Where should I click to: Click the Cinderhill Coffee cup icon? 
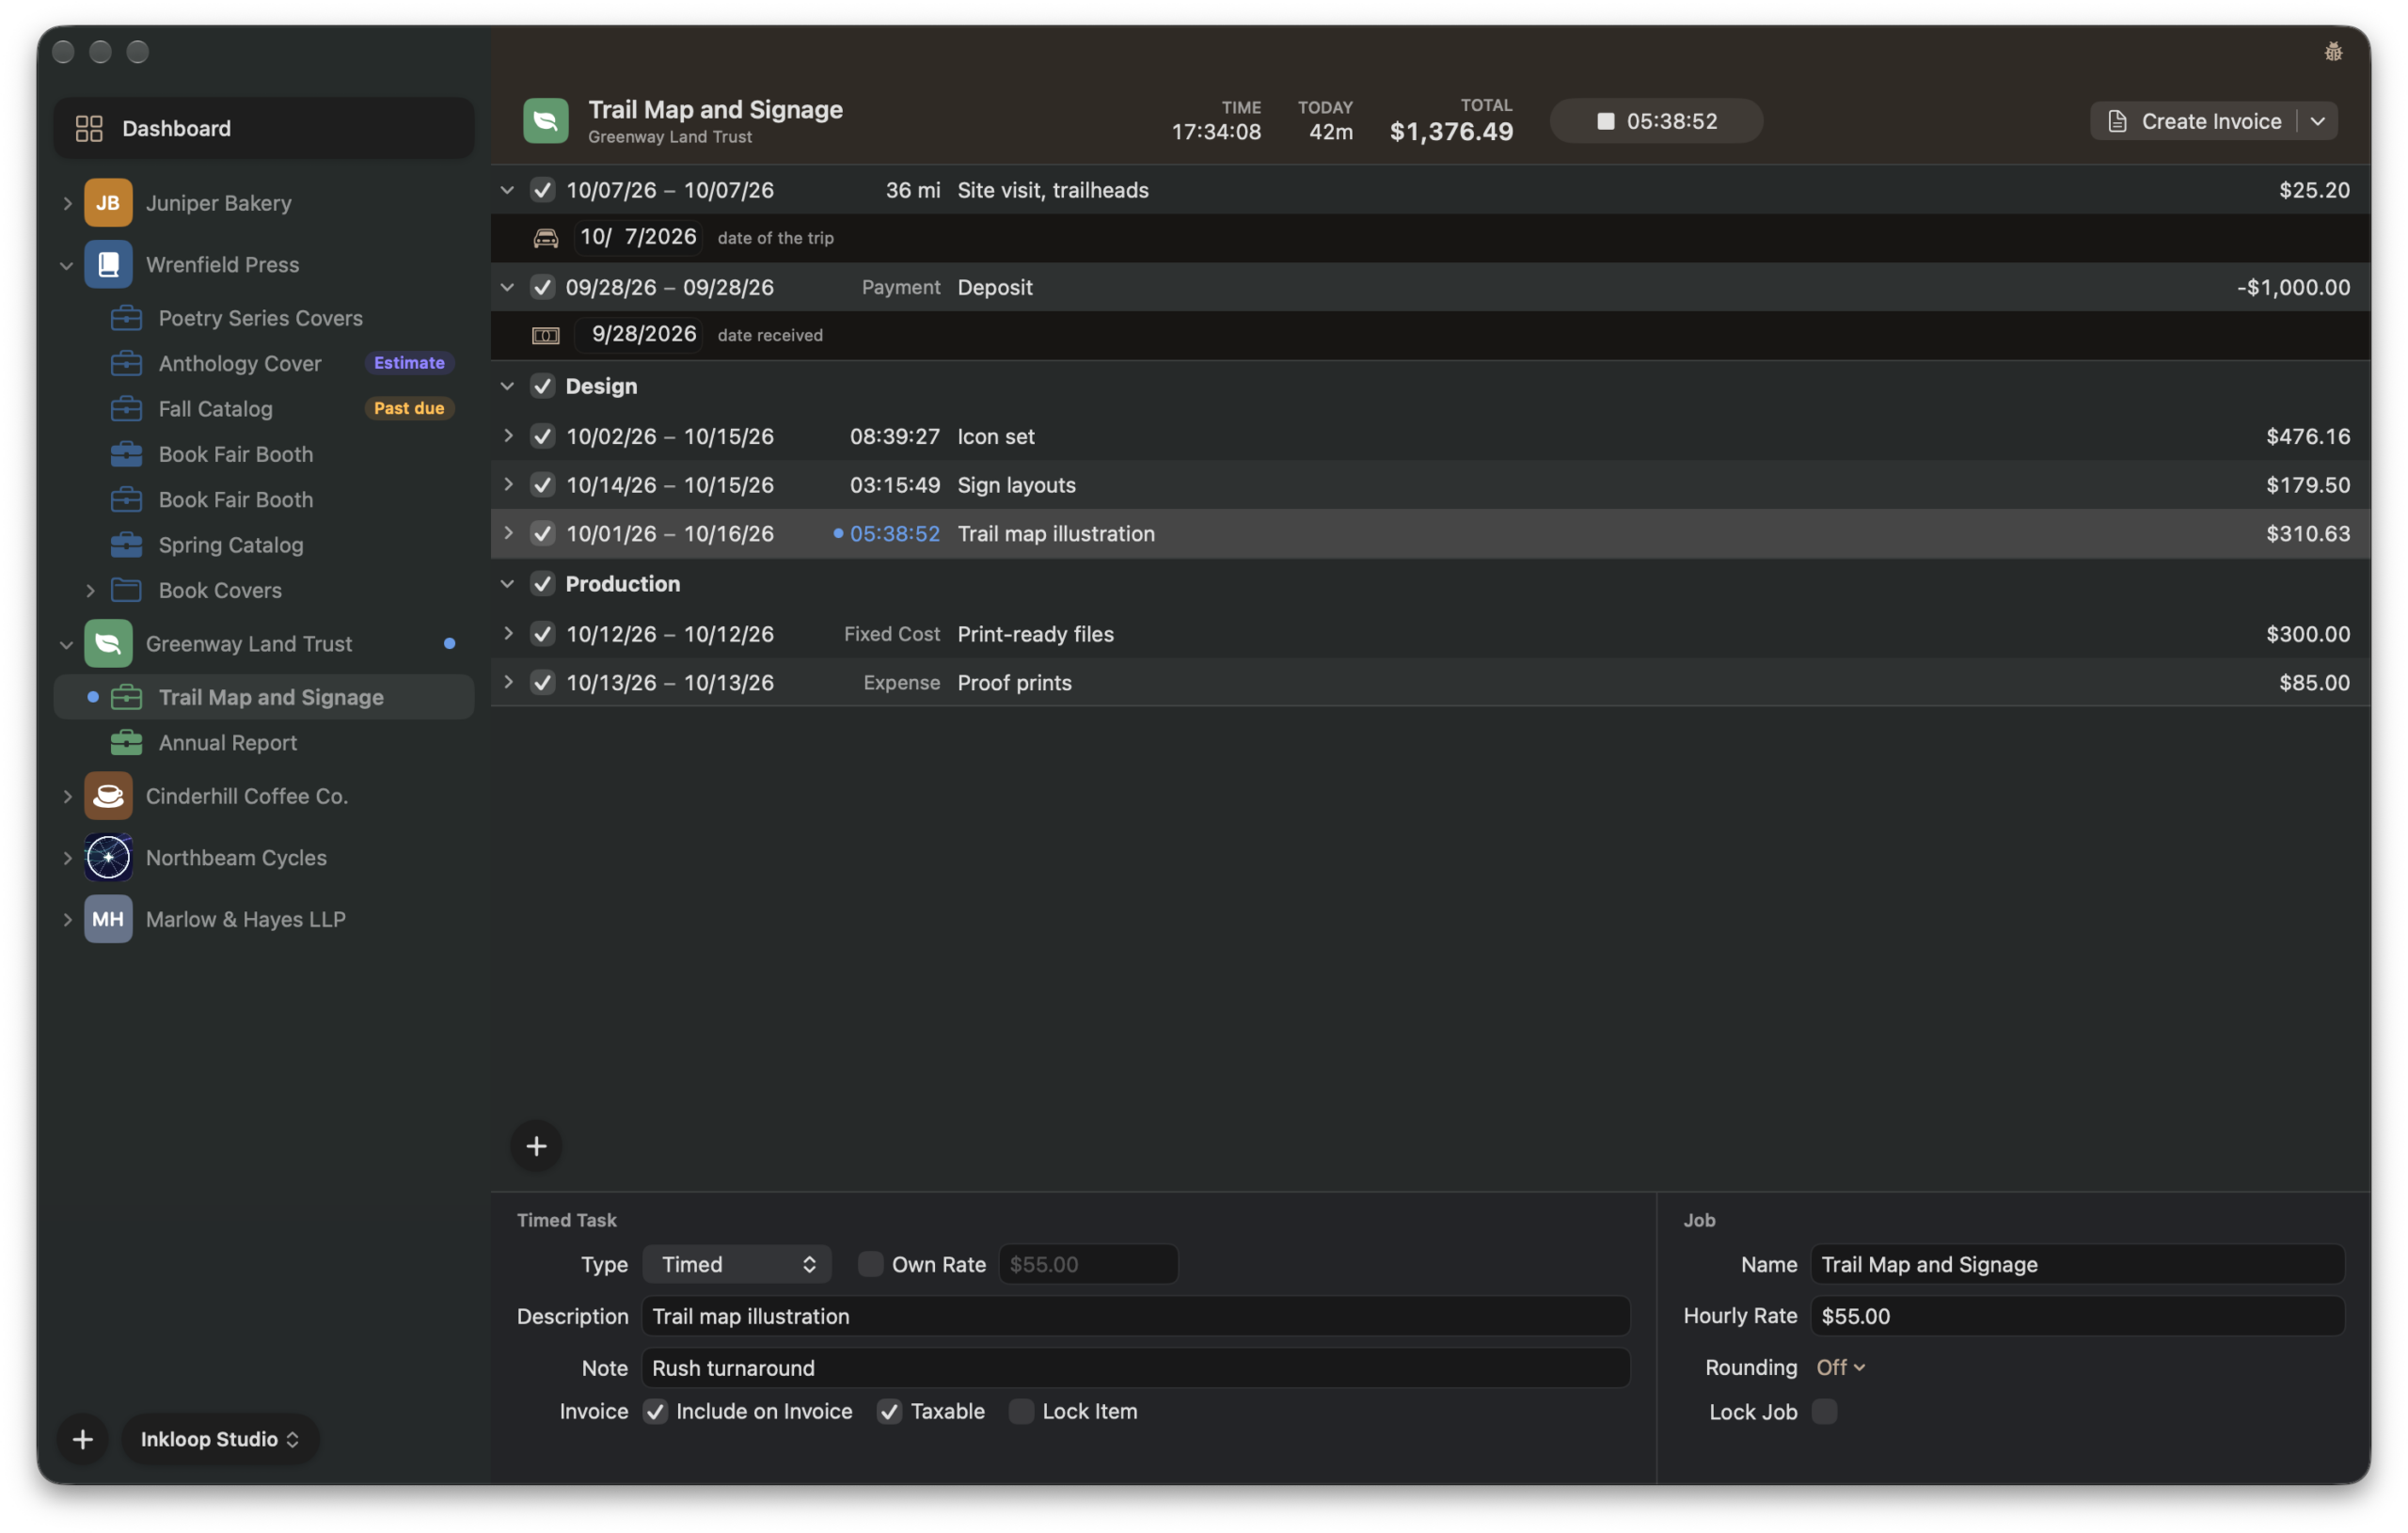click(108, 796)
